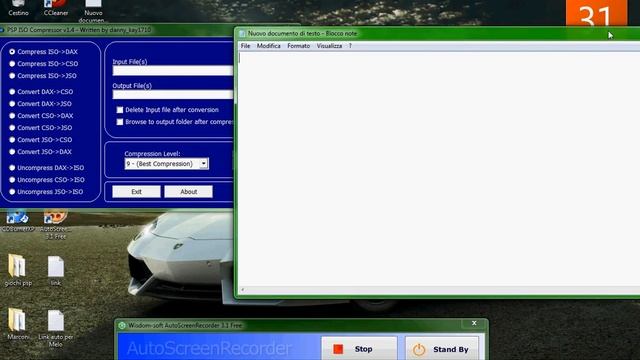Open the giochi psp folder
Screen dimensions: 640x360
18,270
